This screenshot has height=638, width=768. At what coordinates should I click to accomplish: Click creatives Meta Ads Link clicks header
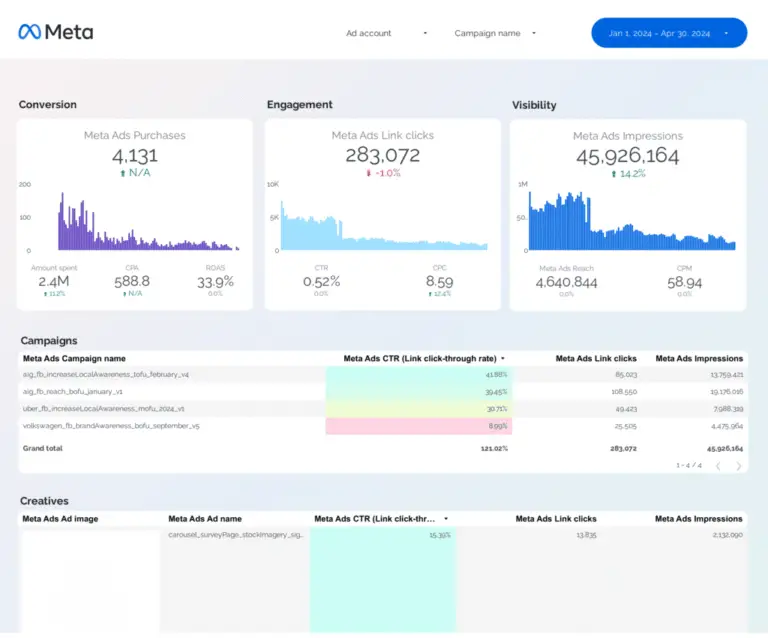(556, 519)
